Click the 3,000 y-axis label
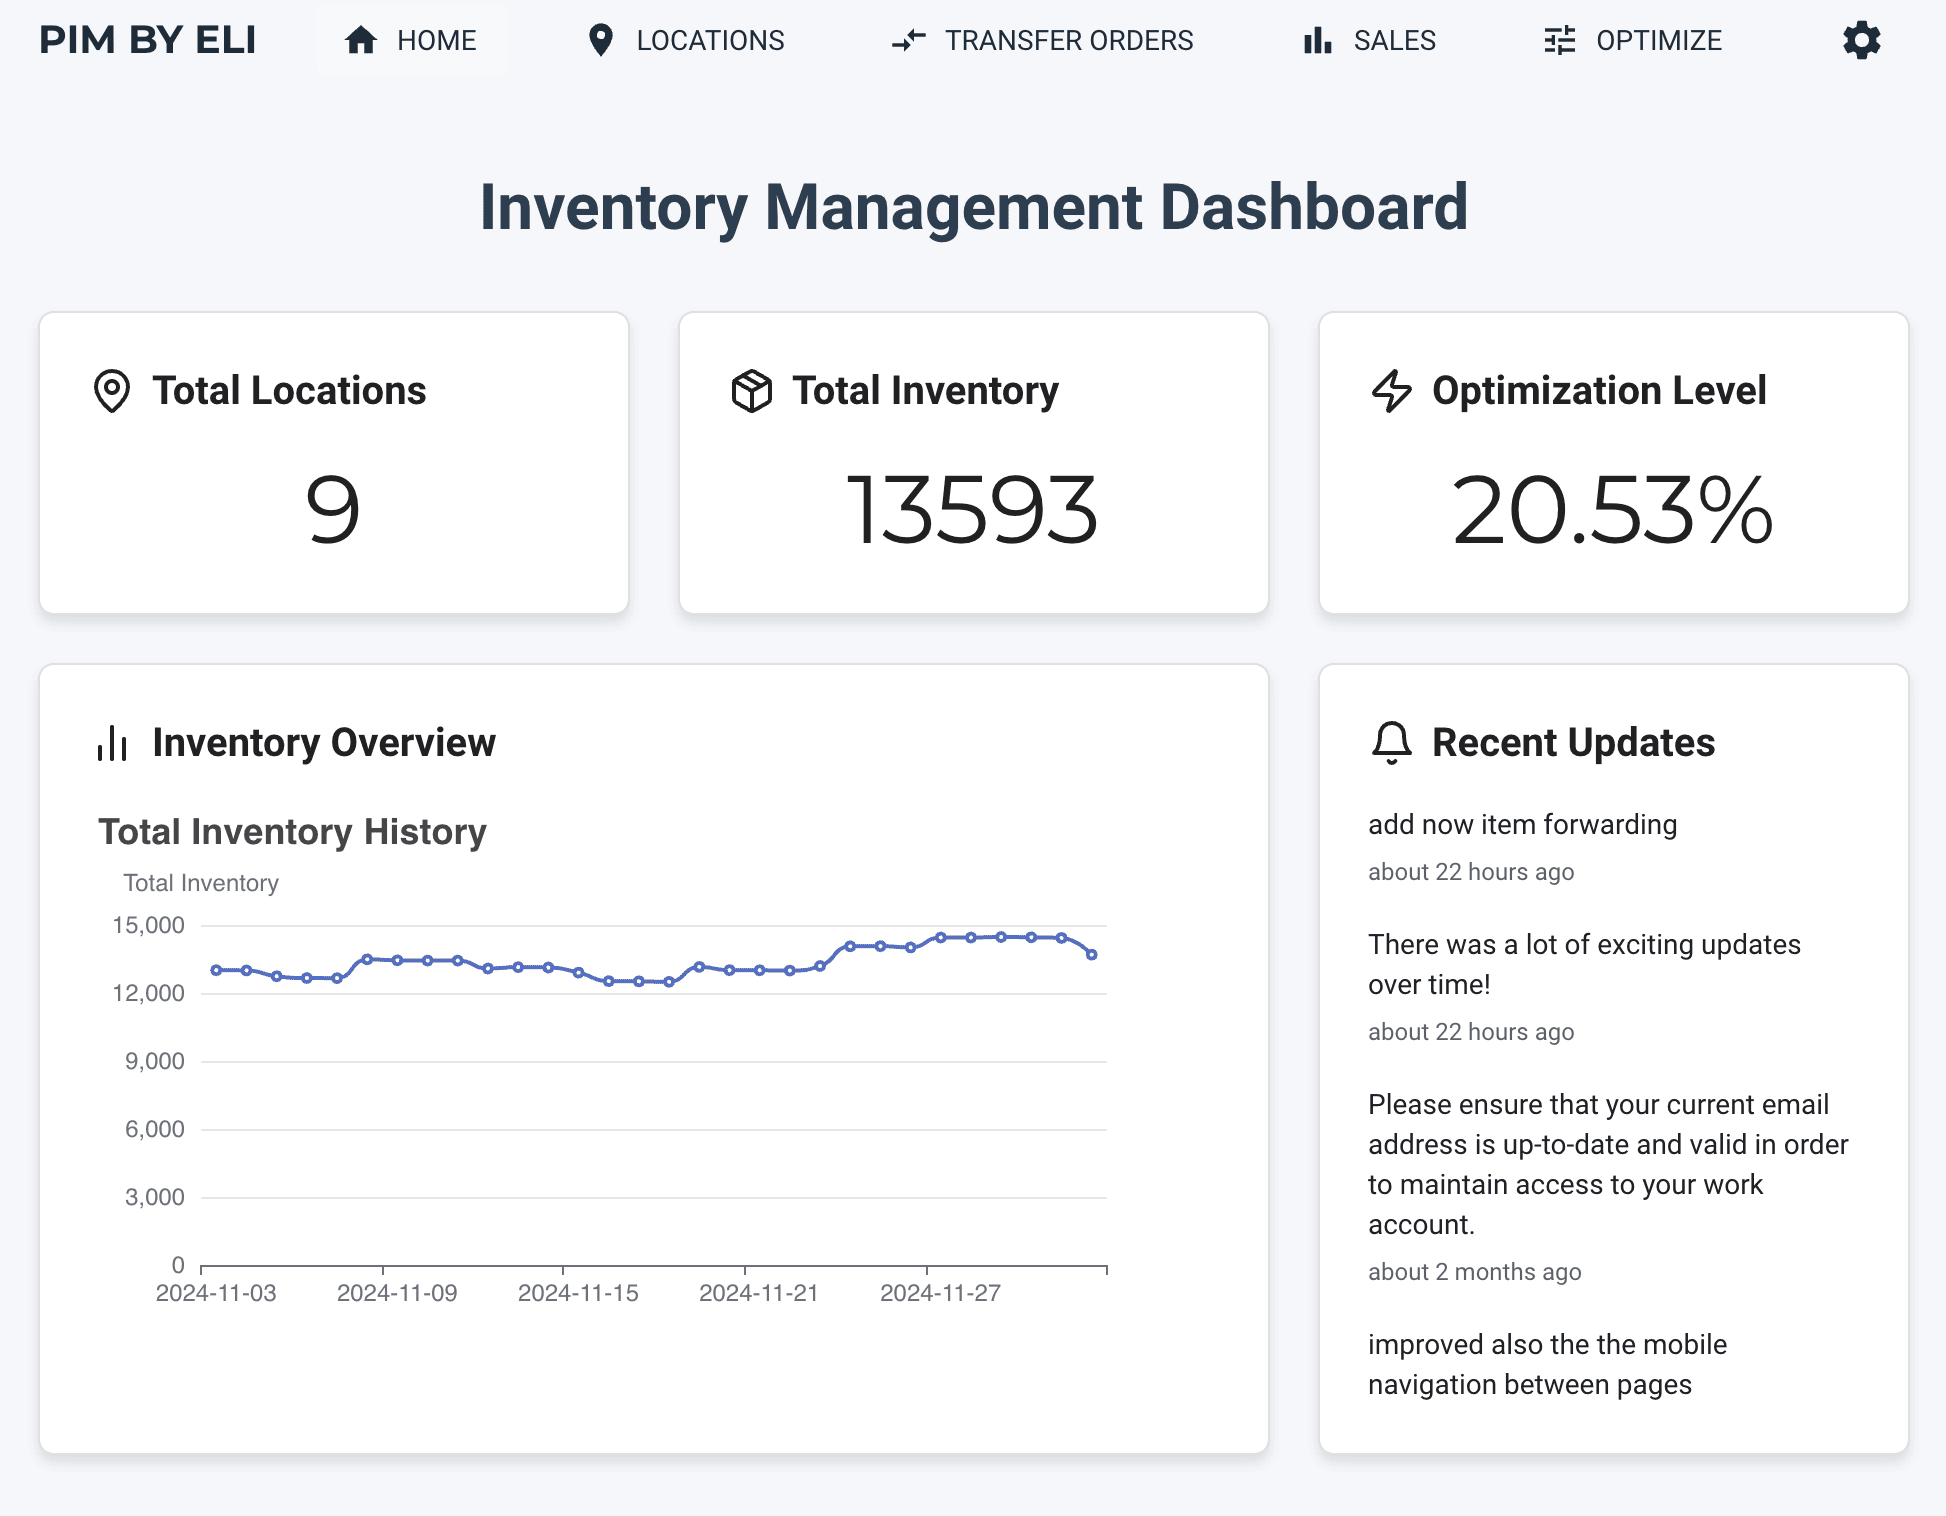Image resolution: width=1946 pixels, height=1516 pixels. (154, 1198)
